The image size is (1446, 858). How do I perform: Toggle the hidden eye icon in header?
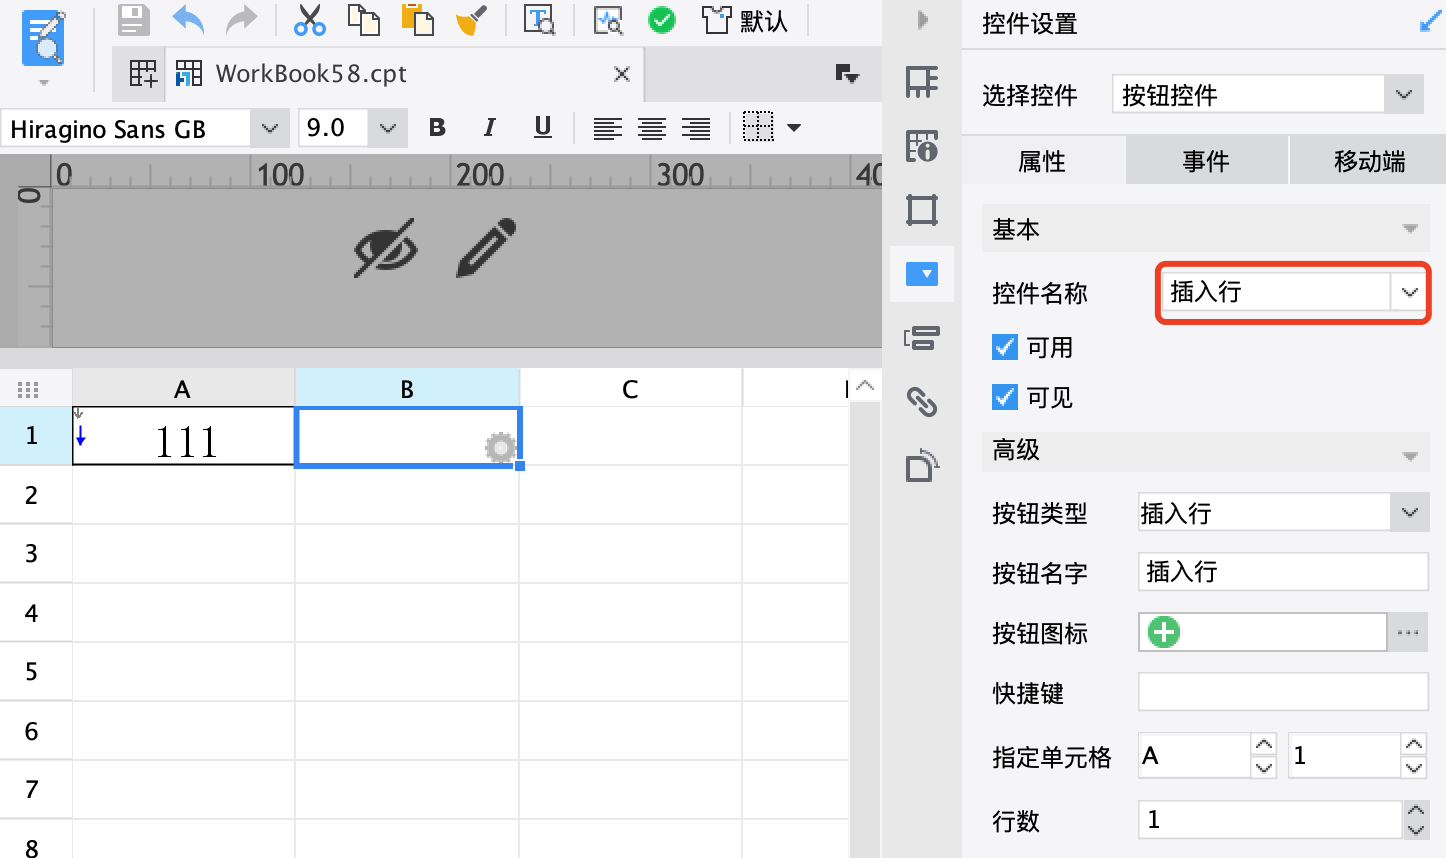pos(385,248)
